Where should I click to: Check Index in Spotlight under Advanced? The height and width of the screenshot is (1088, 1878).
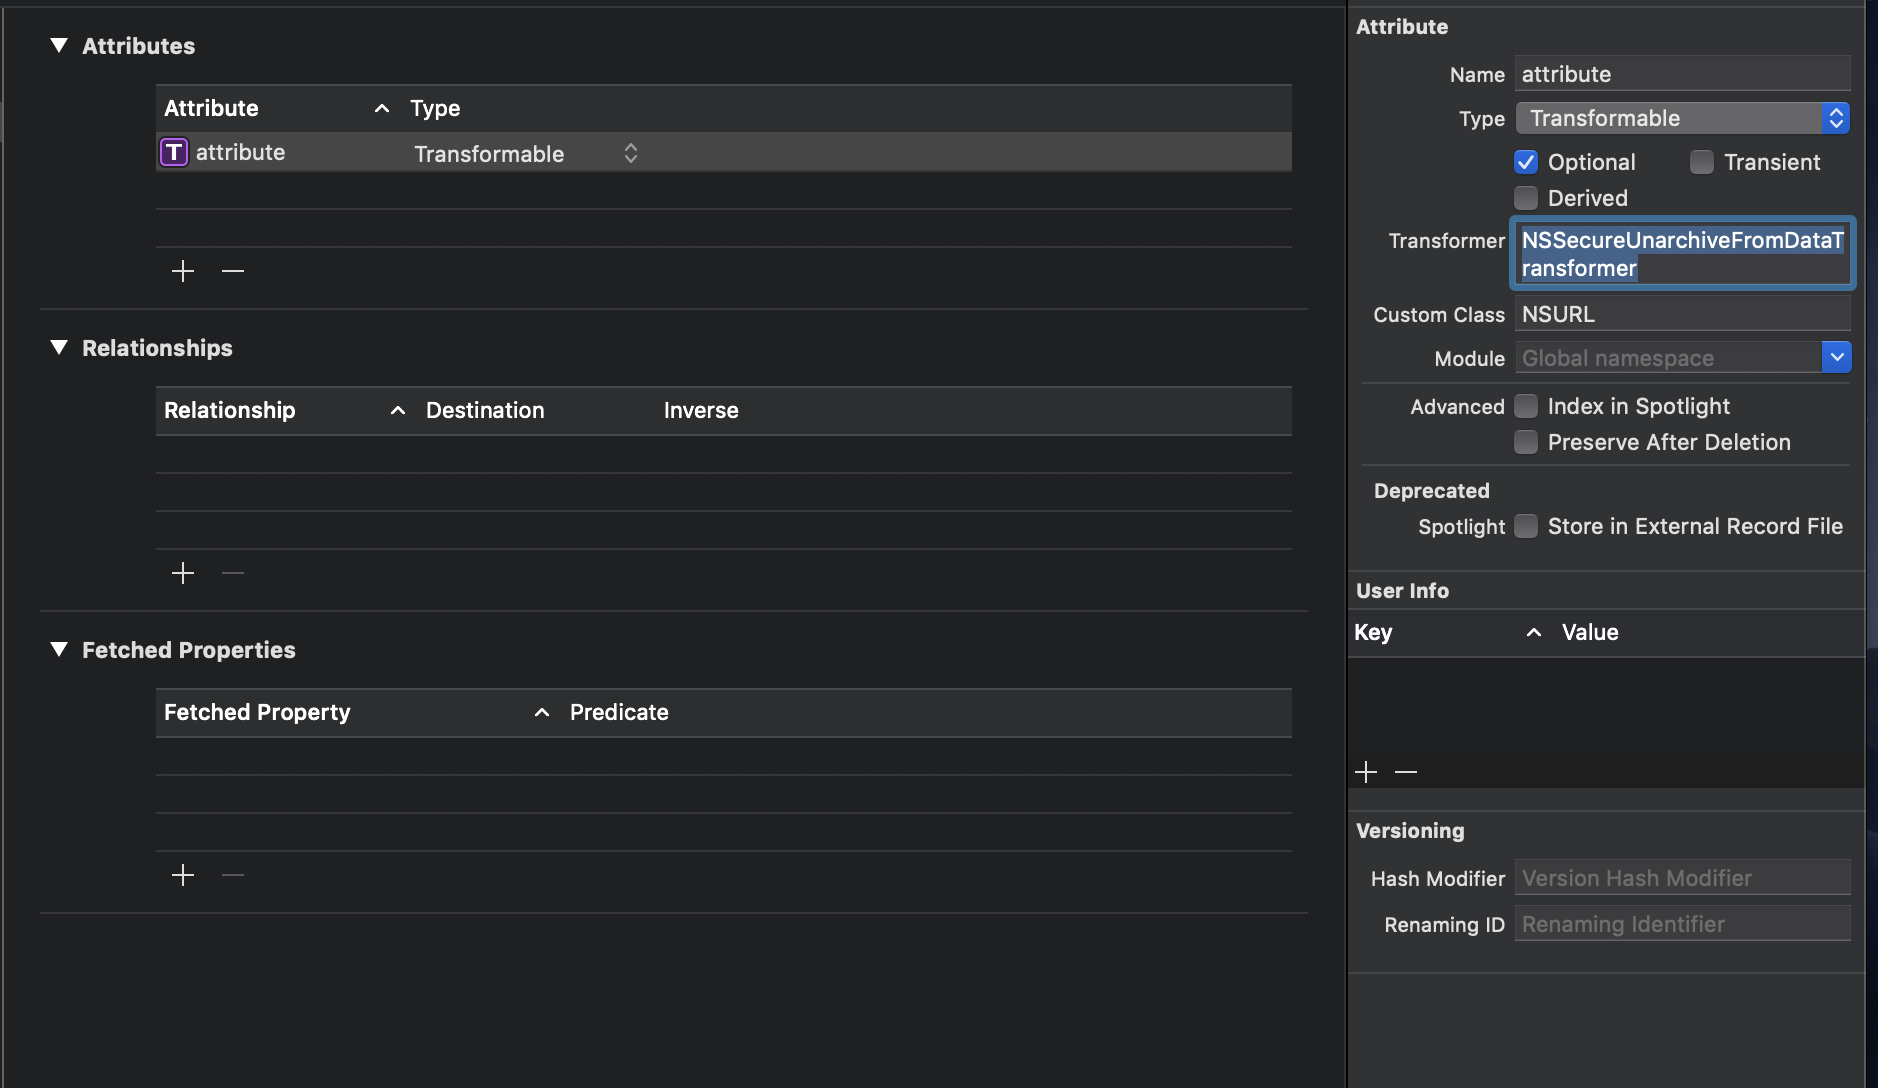pyautogui.click(x=1526, y=406)
